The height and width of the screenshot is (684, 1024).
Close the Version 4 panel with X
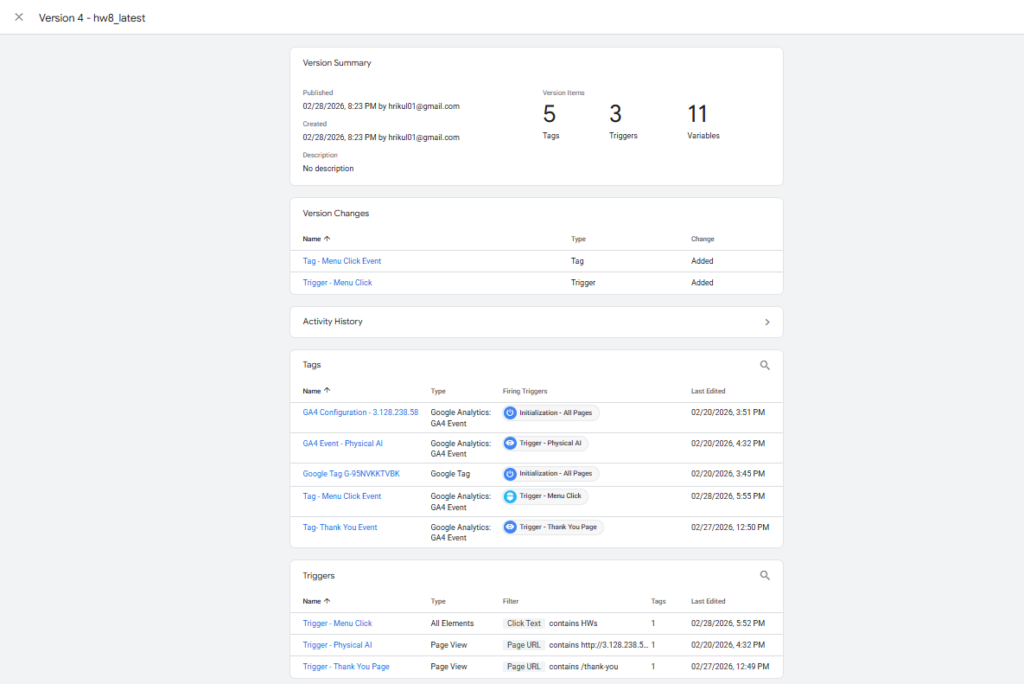tap(19, 17)
